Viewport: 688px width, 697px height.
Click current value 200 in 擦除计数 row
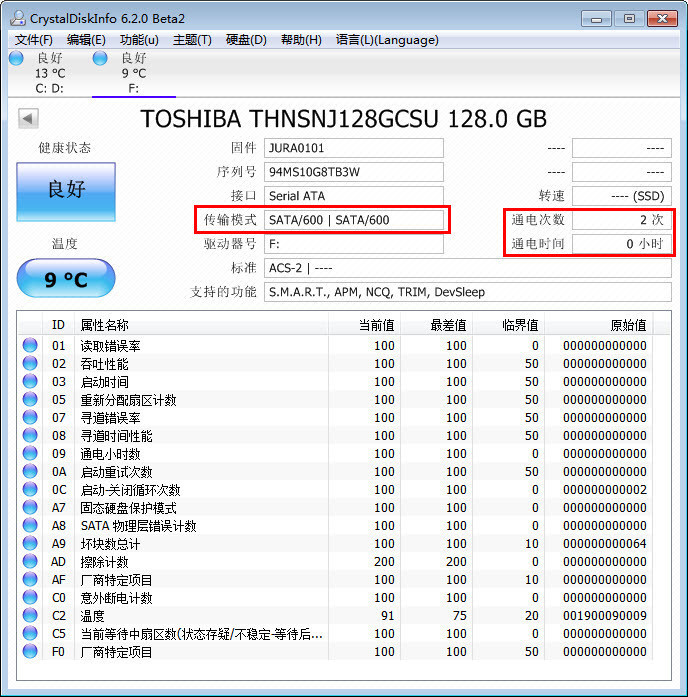coord(384,562)
